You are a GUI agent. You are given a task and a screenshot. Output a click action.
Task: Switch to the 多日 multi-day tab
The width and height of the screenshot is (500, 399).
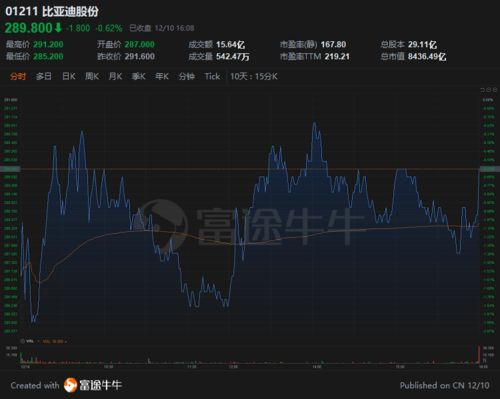44,76
